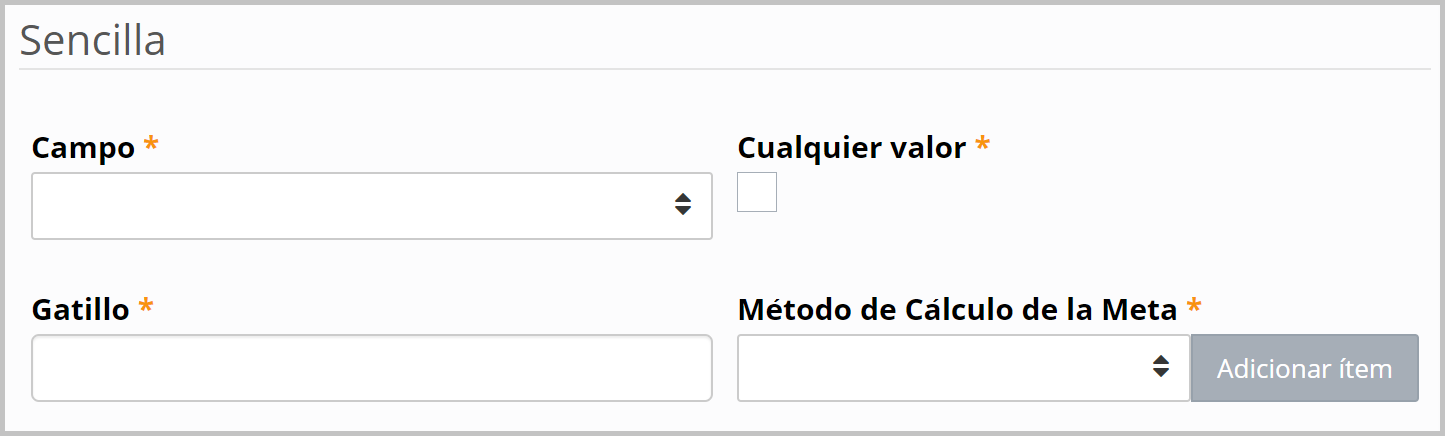Image resolution: width=1445 pixels, height=436 pixels.
Task: Click the Método de Cálculo de la Meta label
Action: click(957, 310)
